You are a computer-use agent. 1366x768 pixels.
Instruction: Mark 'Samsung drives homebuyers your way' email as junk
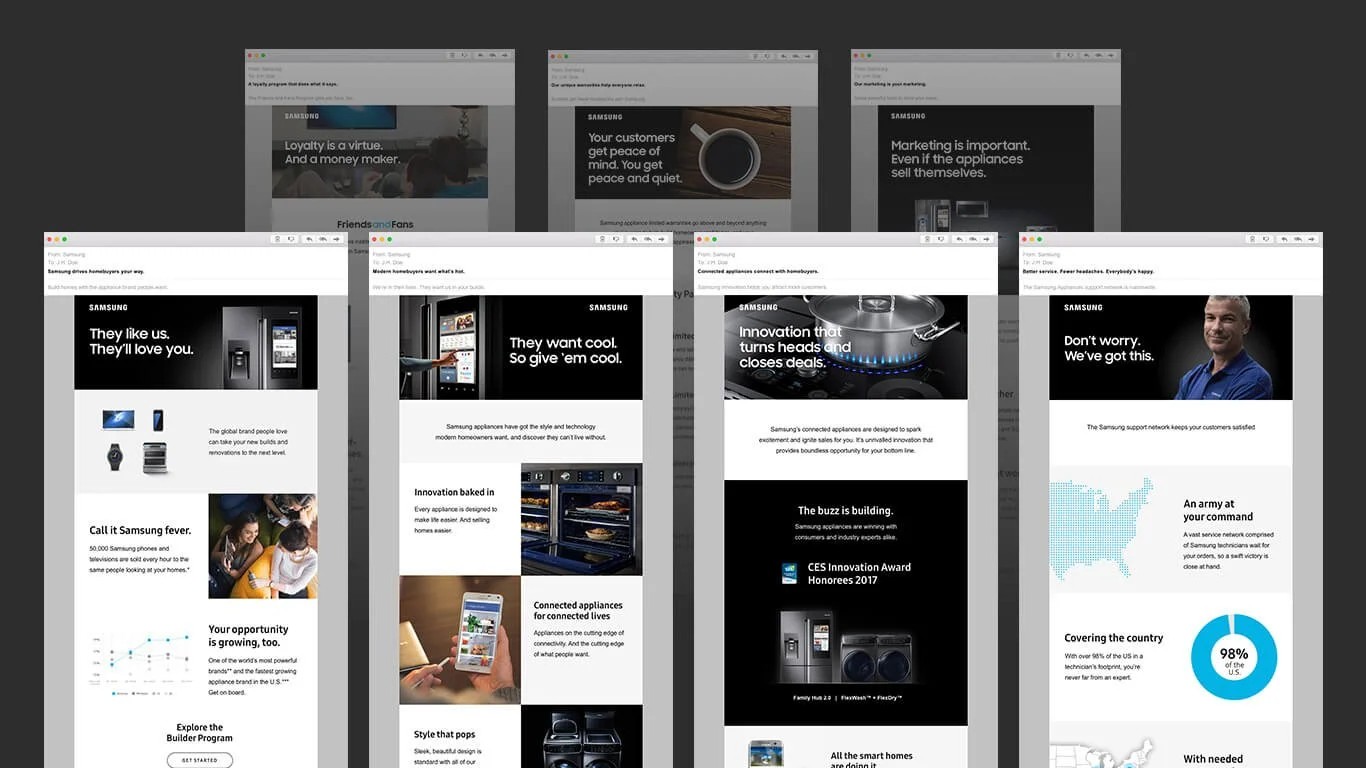coord(291,239)
